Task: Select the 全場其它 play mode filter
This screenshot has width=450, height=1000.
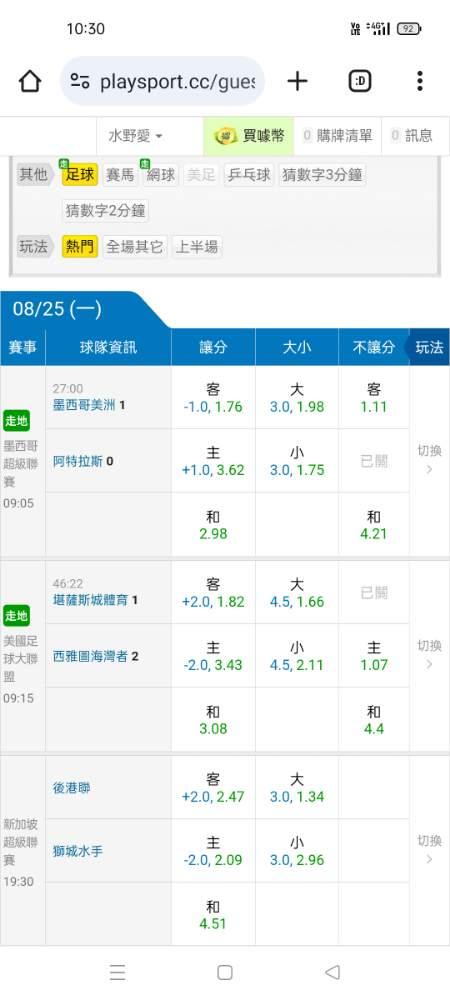Action: point(134,247)
